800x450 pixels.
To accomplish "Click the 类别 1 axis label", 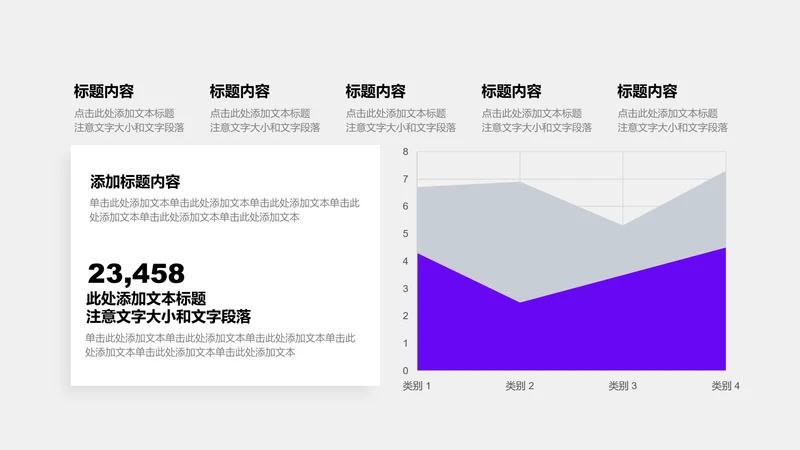I will click(x=416, y=386).
